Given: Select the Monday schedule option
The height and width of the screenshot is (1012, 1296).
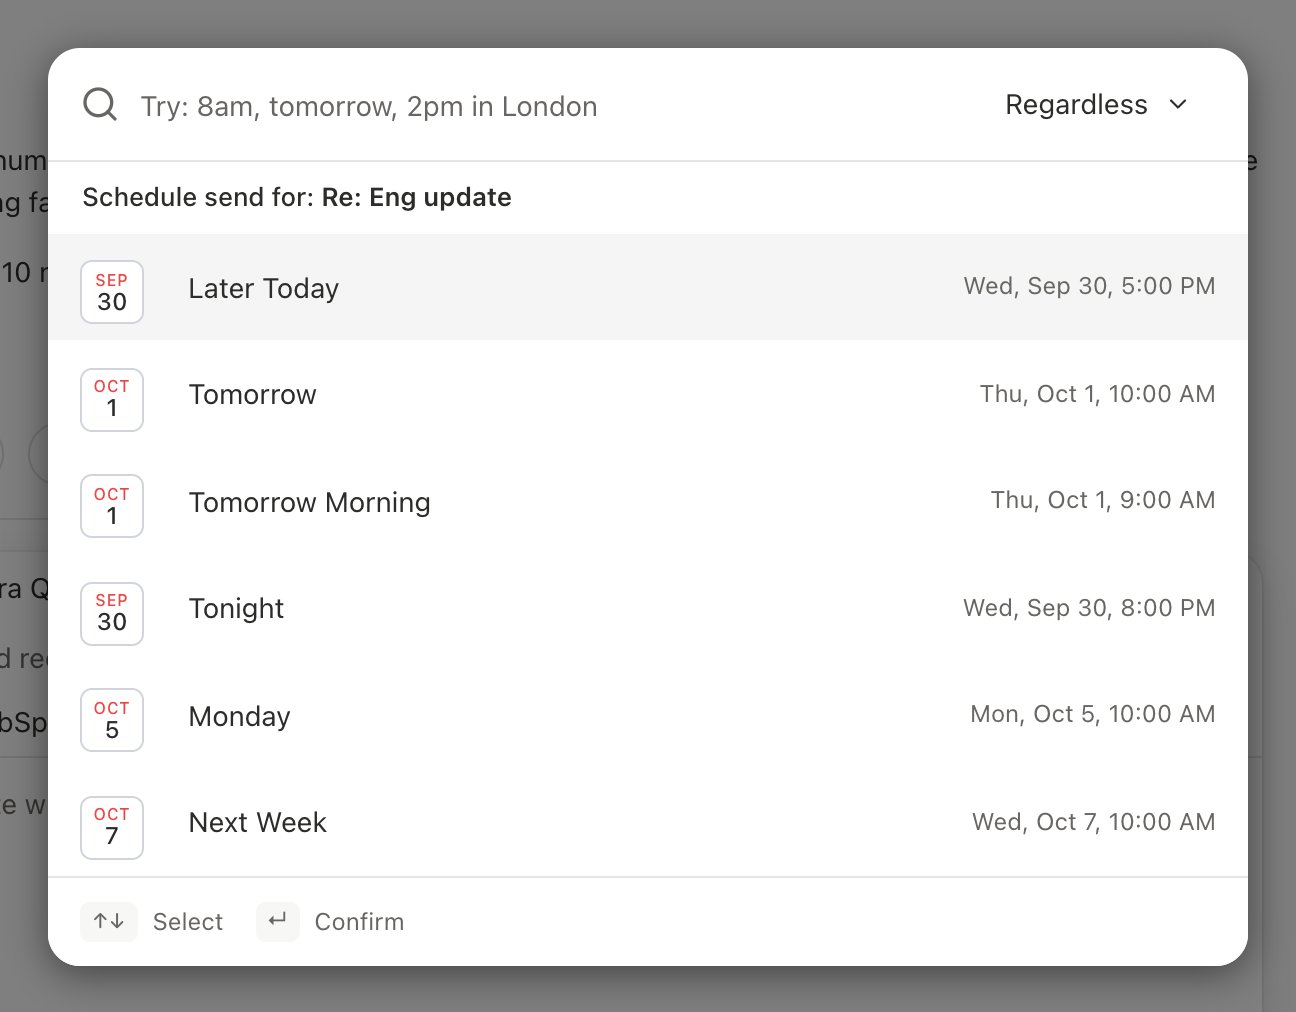Looking at the screenshot, I should [x=648, y=715].
